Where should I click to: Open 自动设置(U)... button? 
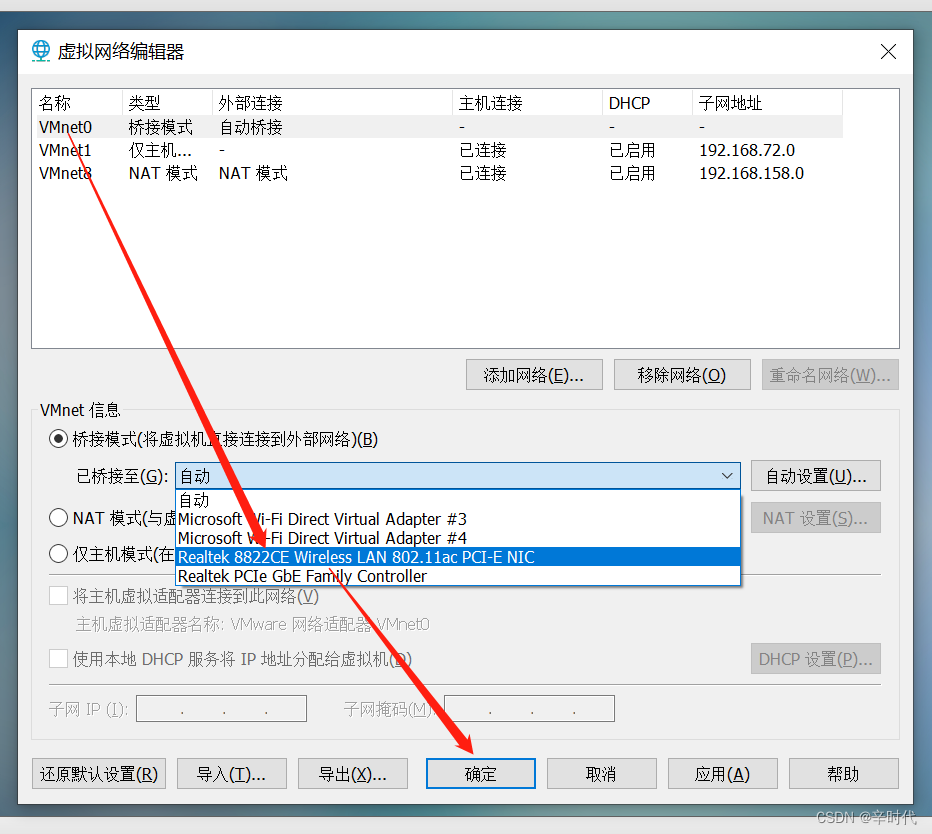(x=816, y=476)
